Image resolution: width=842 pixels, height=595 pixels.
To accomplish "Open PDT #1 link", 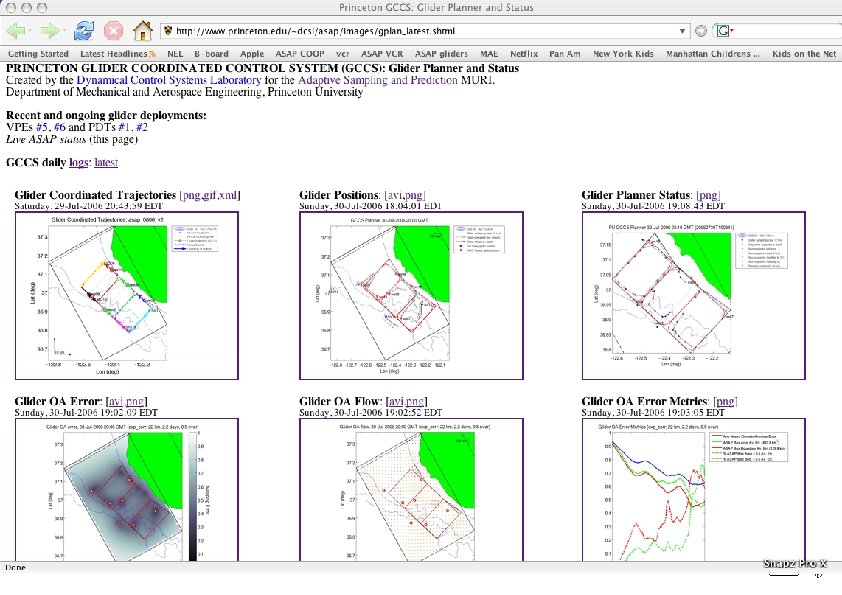I will (124, 127).
